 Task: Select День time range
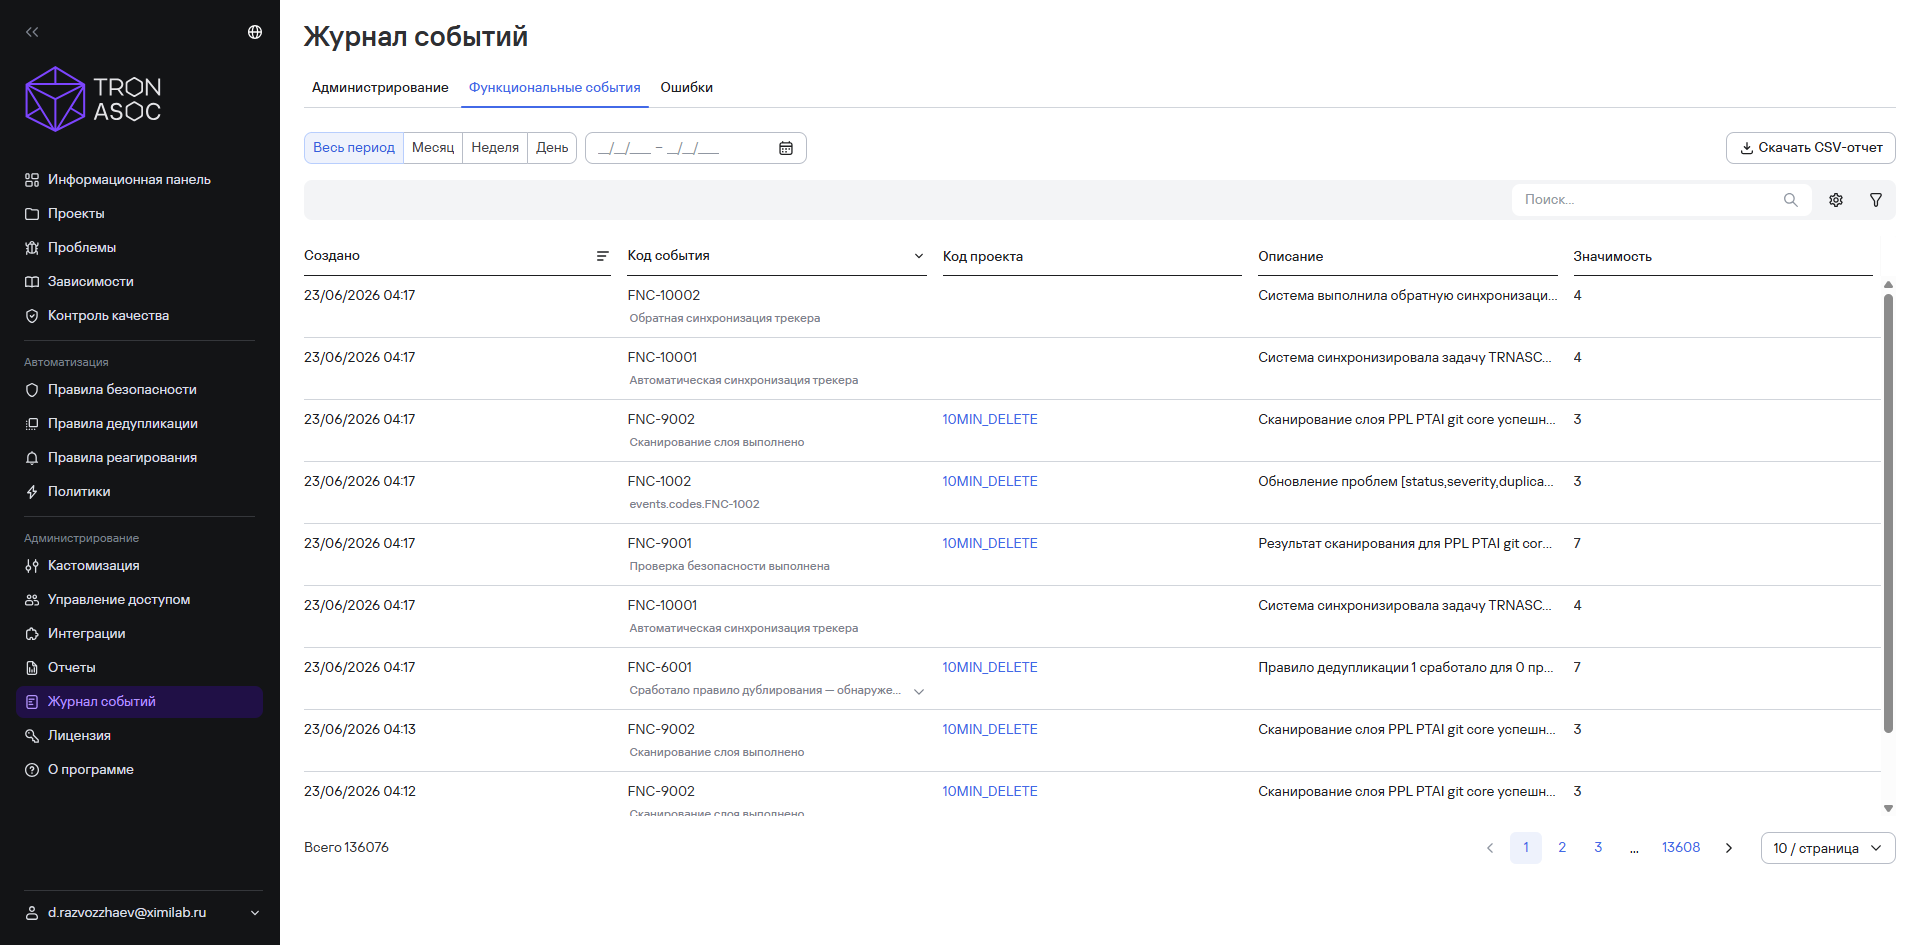[x=552, y=148]
